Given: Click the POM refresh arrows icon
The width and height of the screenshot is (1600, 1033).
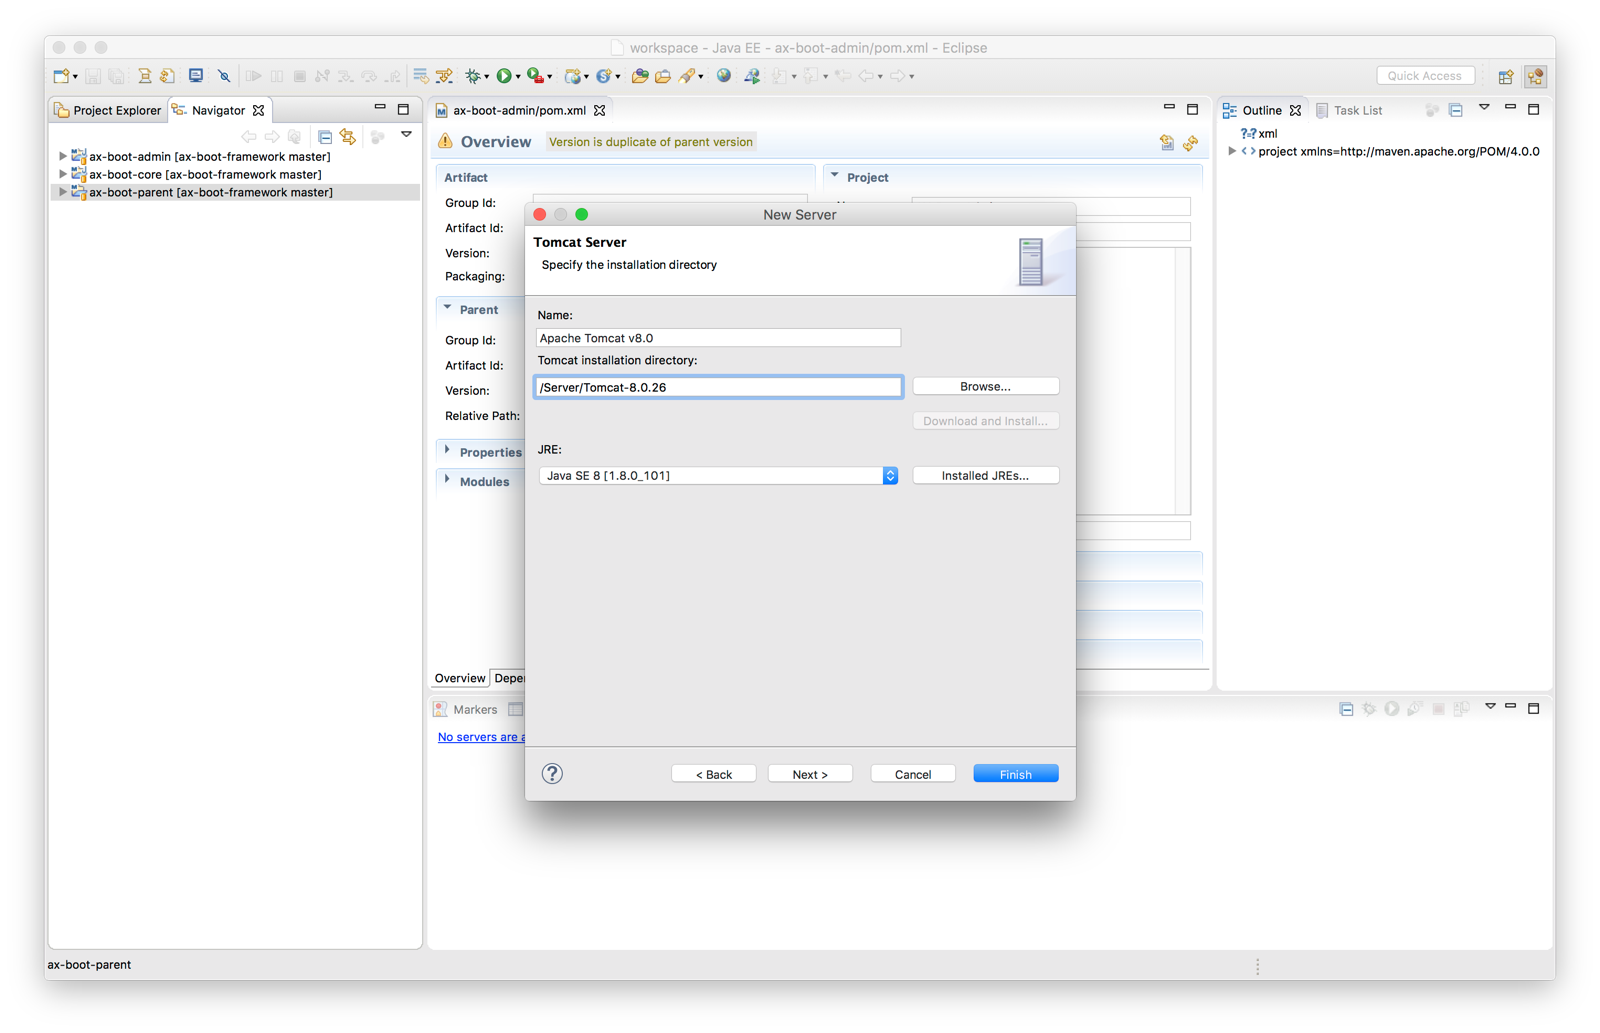Looking at the screenshot, I should pos(1190,143).
